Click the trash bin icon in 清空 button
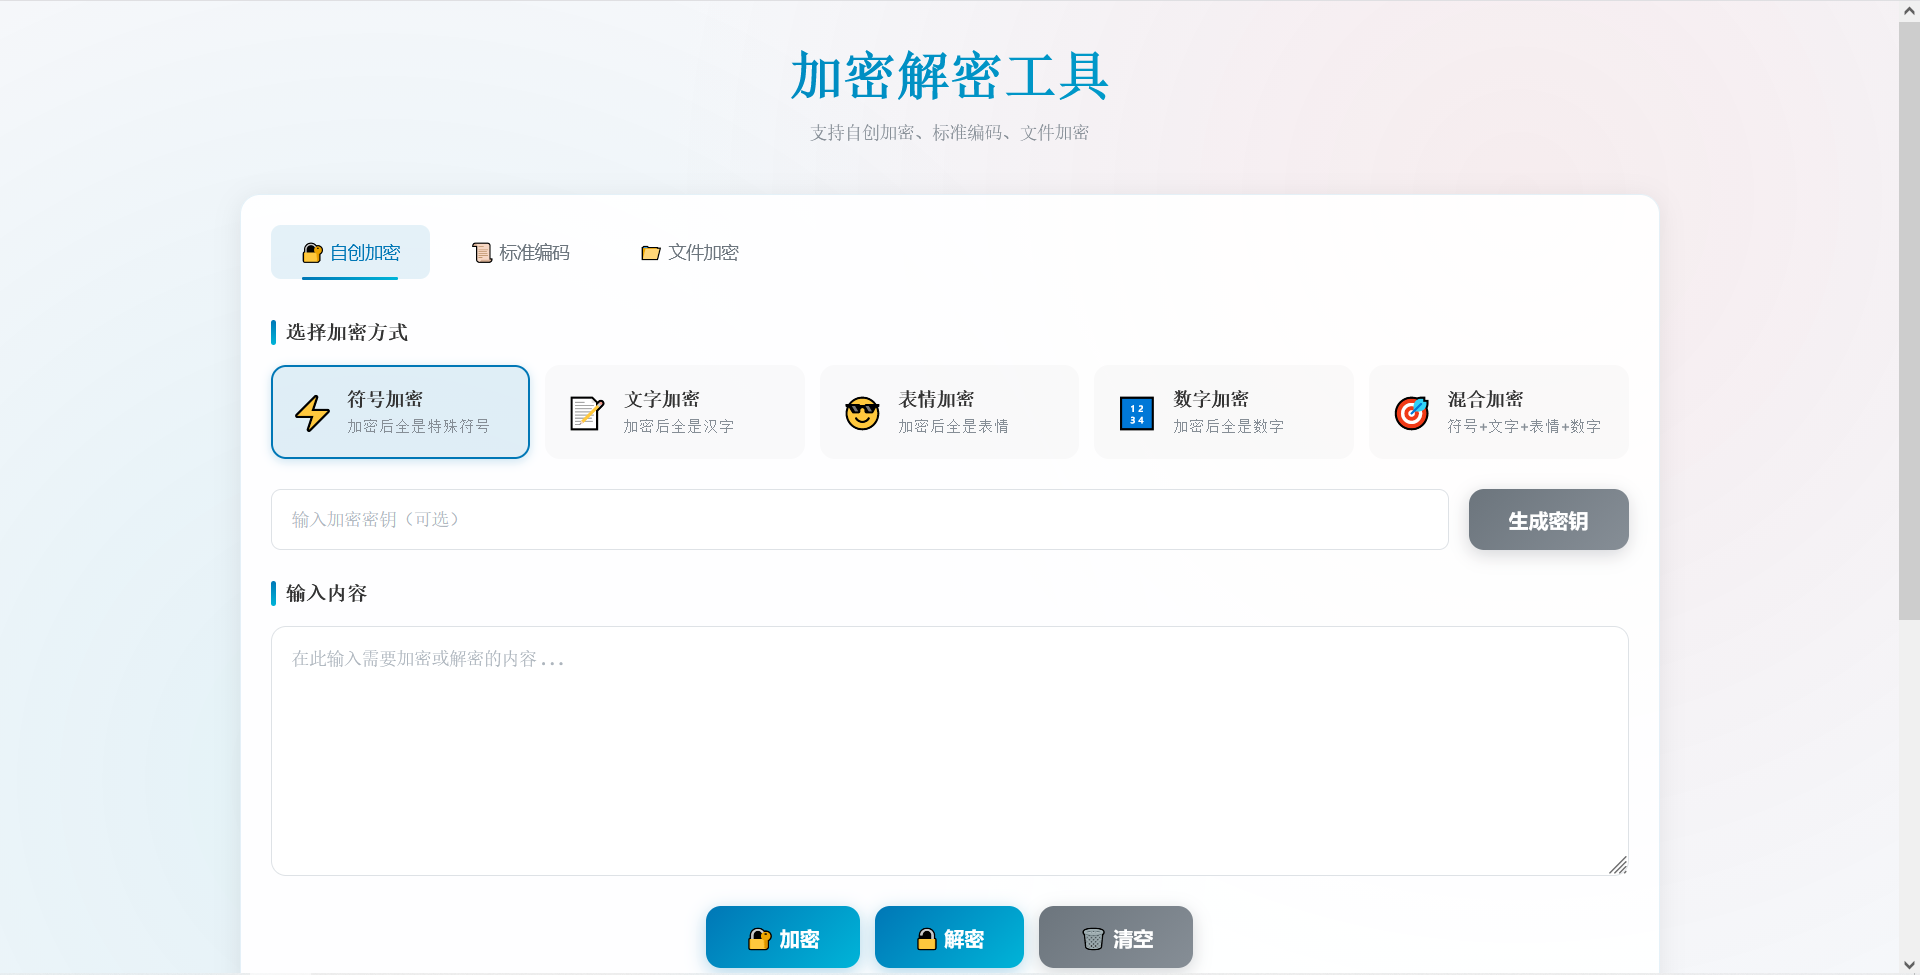This screenshot has height=975, width=1920. 1093,939
